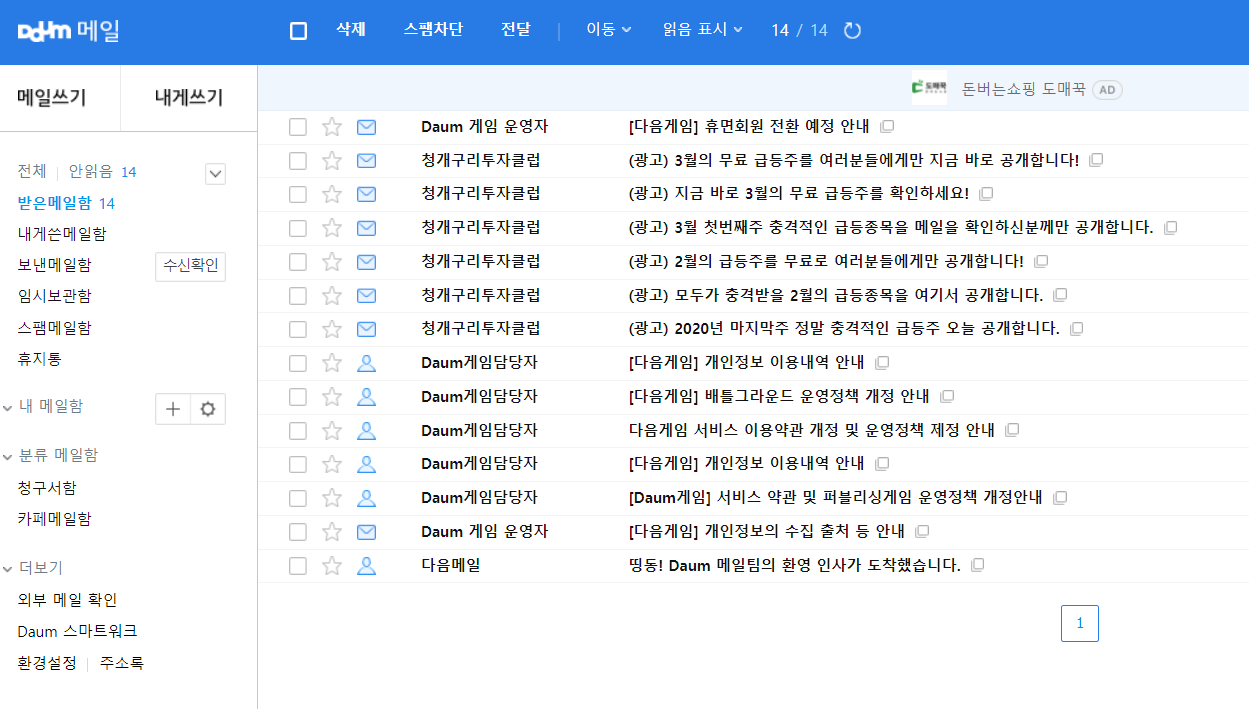This screenshot has width=1249, height=709.
Task: Open 환경설정 link
Action: [47, 663]
